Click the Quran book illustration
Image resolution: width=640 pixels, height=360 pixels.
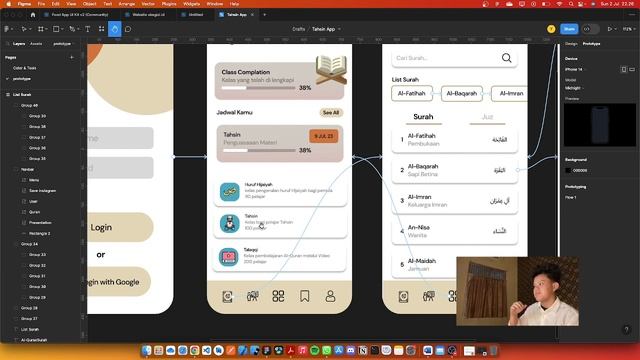tap(331, 70)
